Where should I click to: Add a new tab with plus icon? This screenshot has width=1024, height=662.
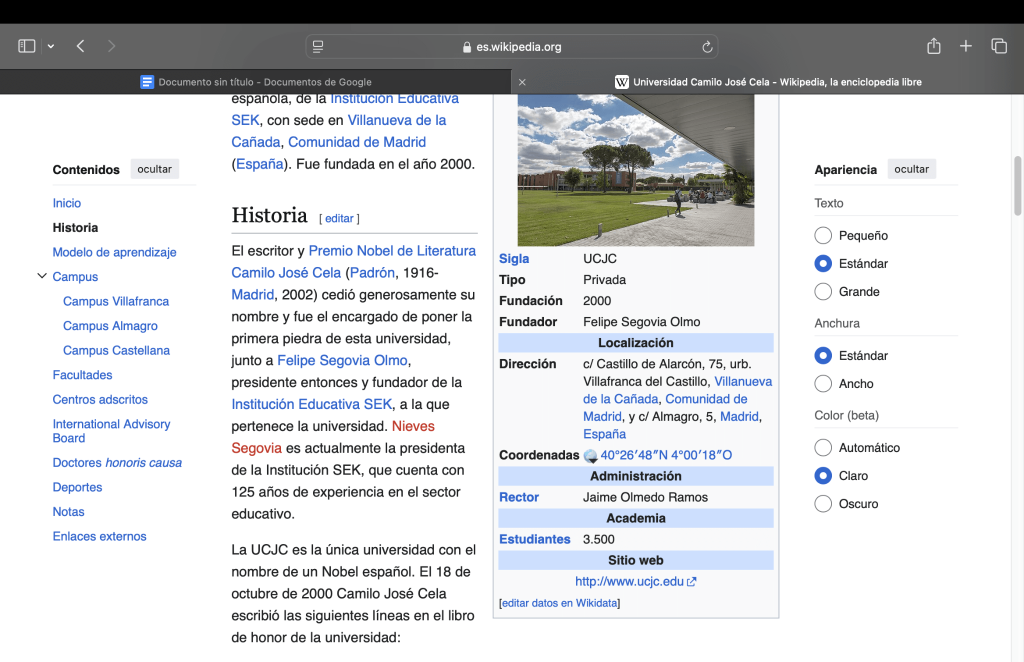(966, 46)
